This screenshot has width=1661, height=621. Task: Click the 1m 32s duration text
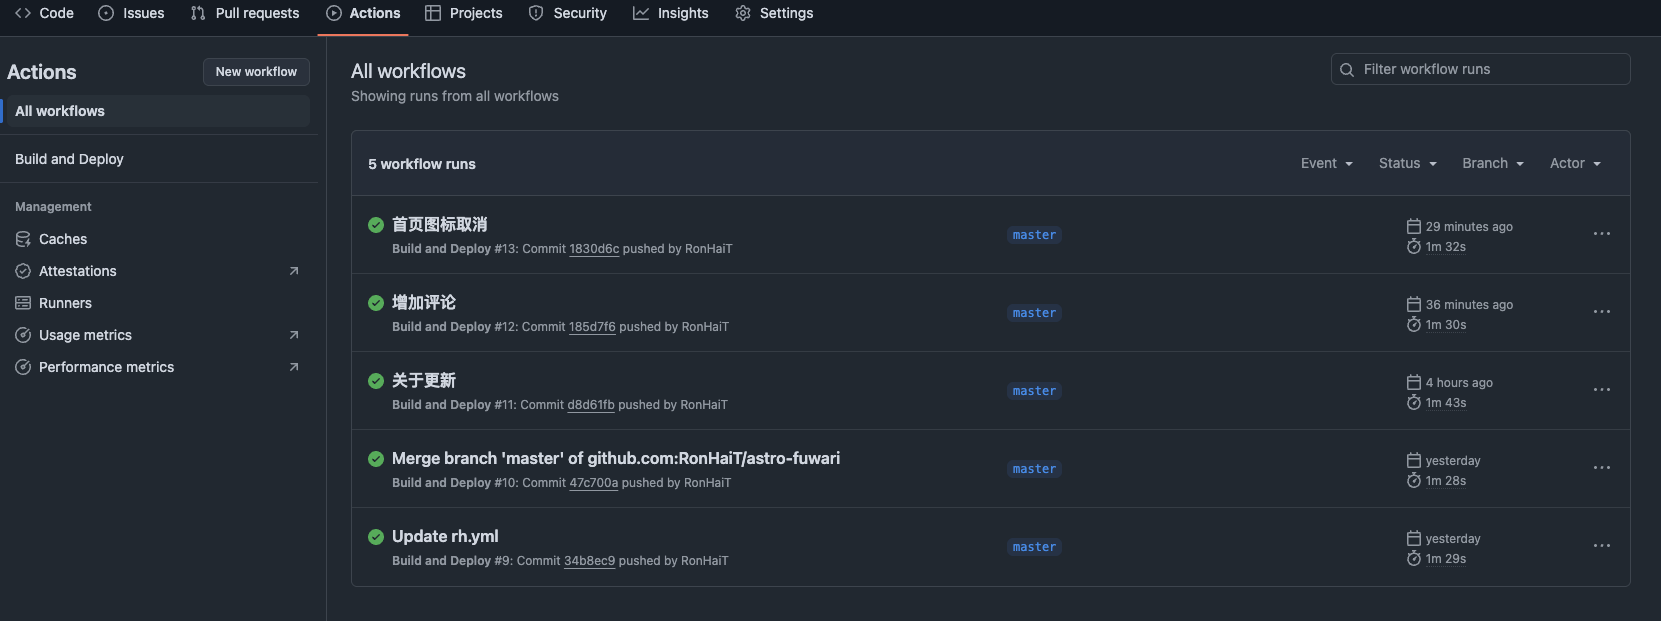point(1446,247)
